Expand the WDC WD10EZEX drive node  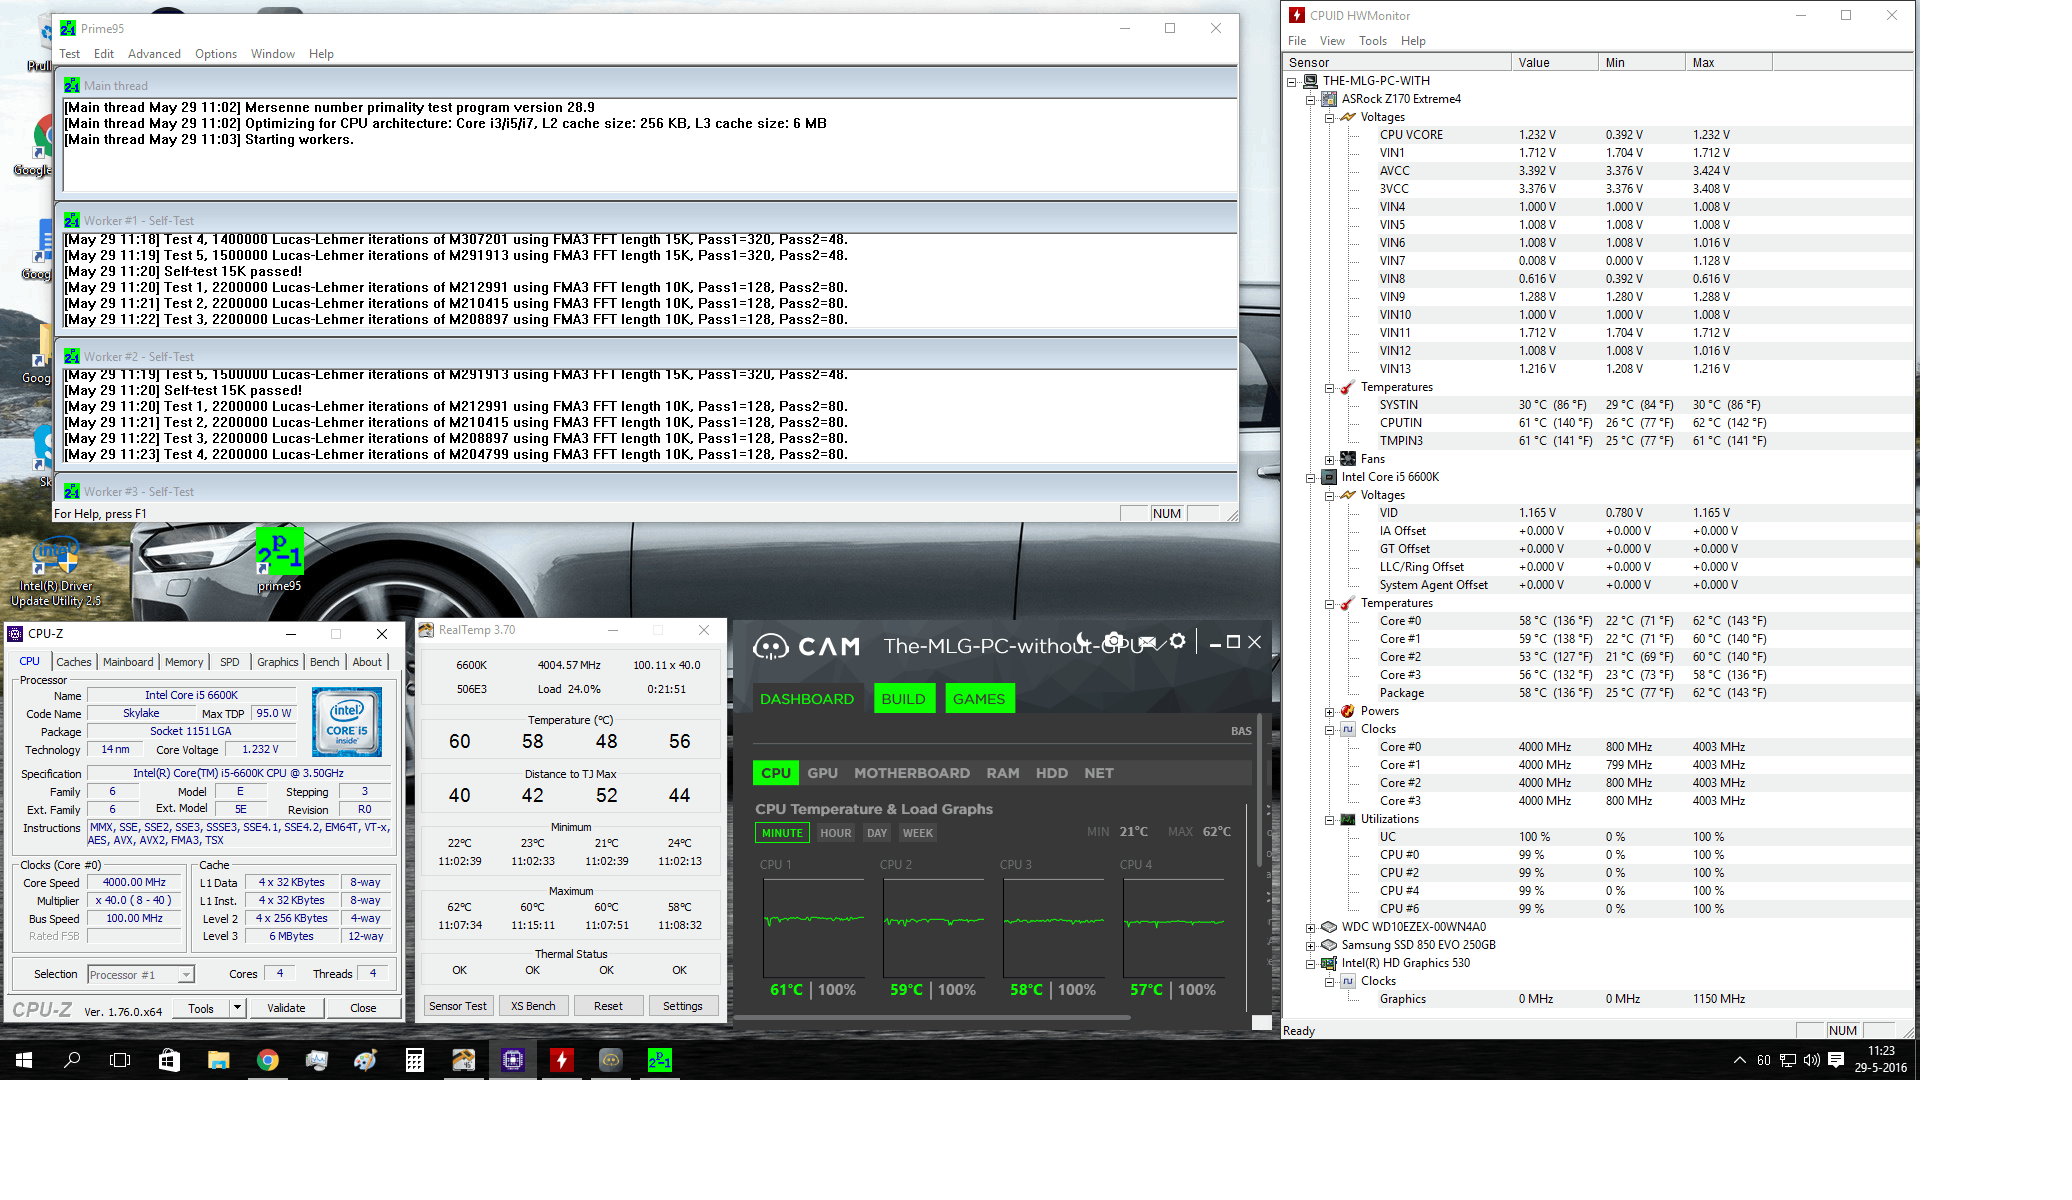click(1311, 928)
